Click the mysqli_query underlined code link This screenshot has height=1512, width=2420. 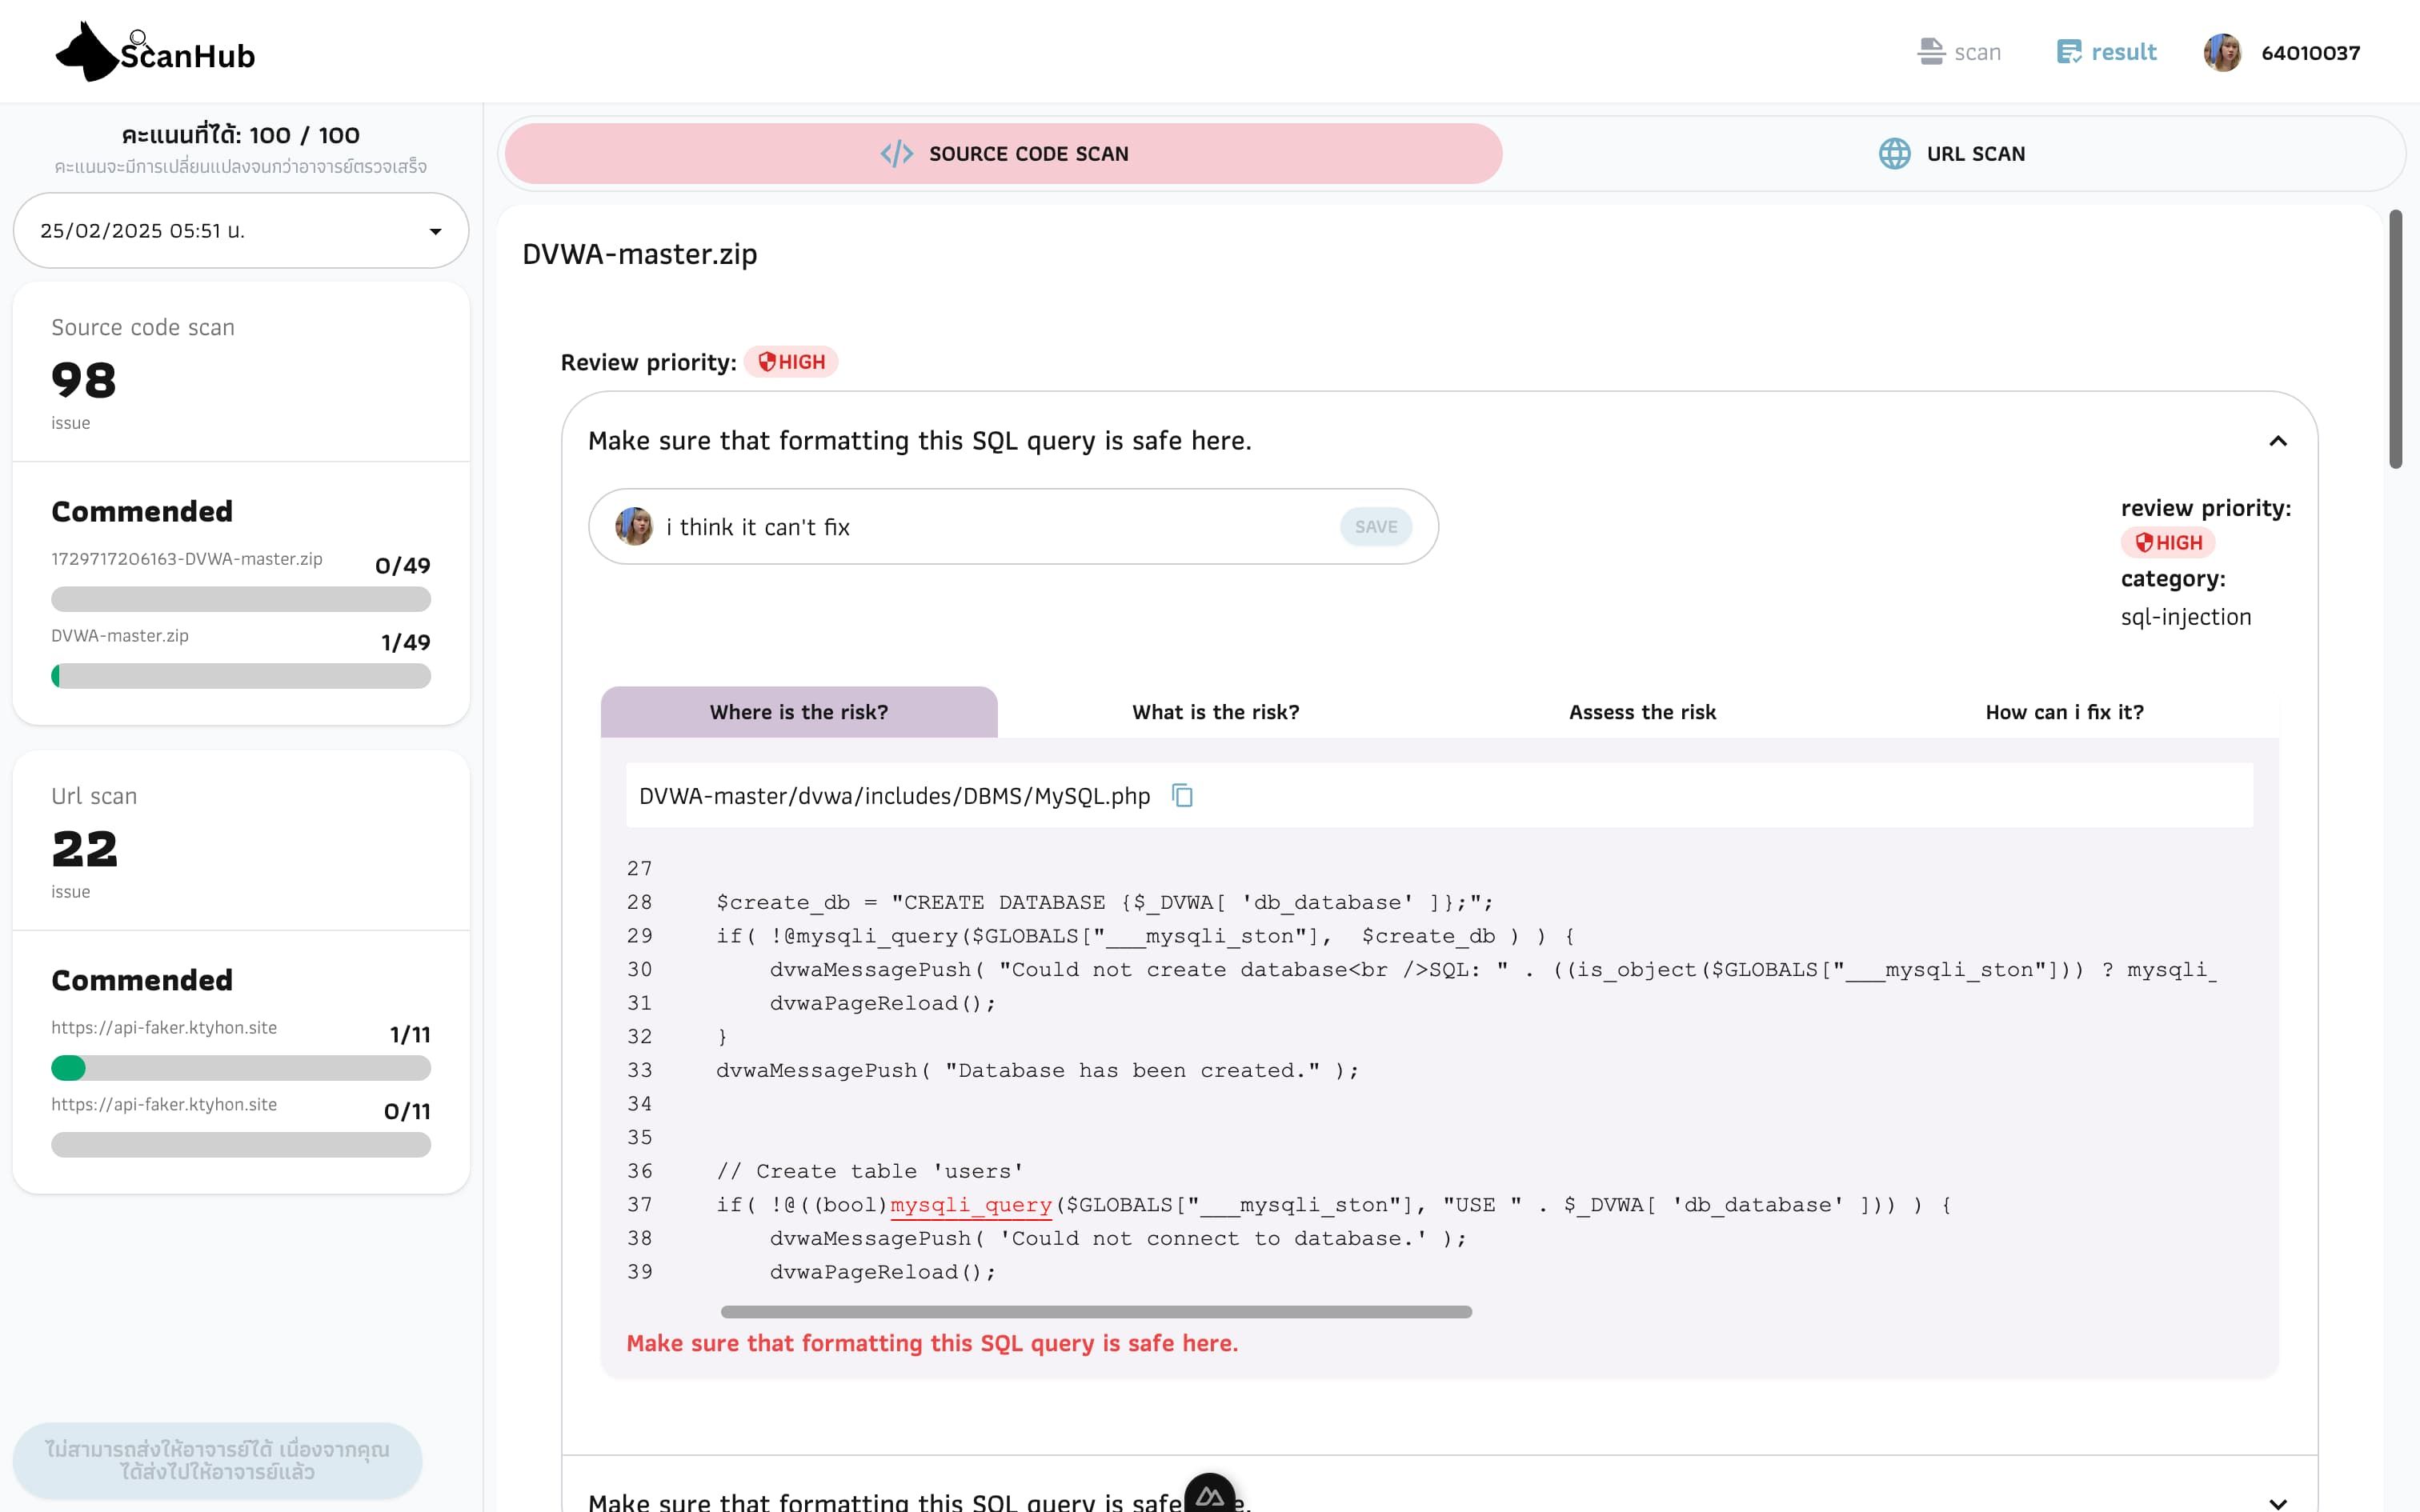click(x=970, y=1205)
